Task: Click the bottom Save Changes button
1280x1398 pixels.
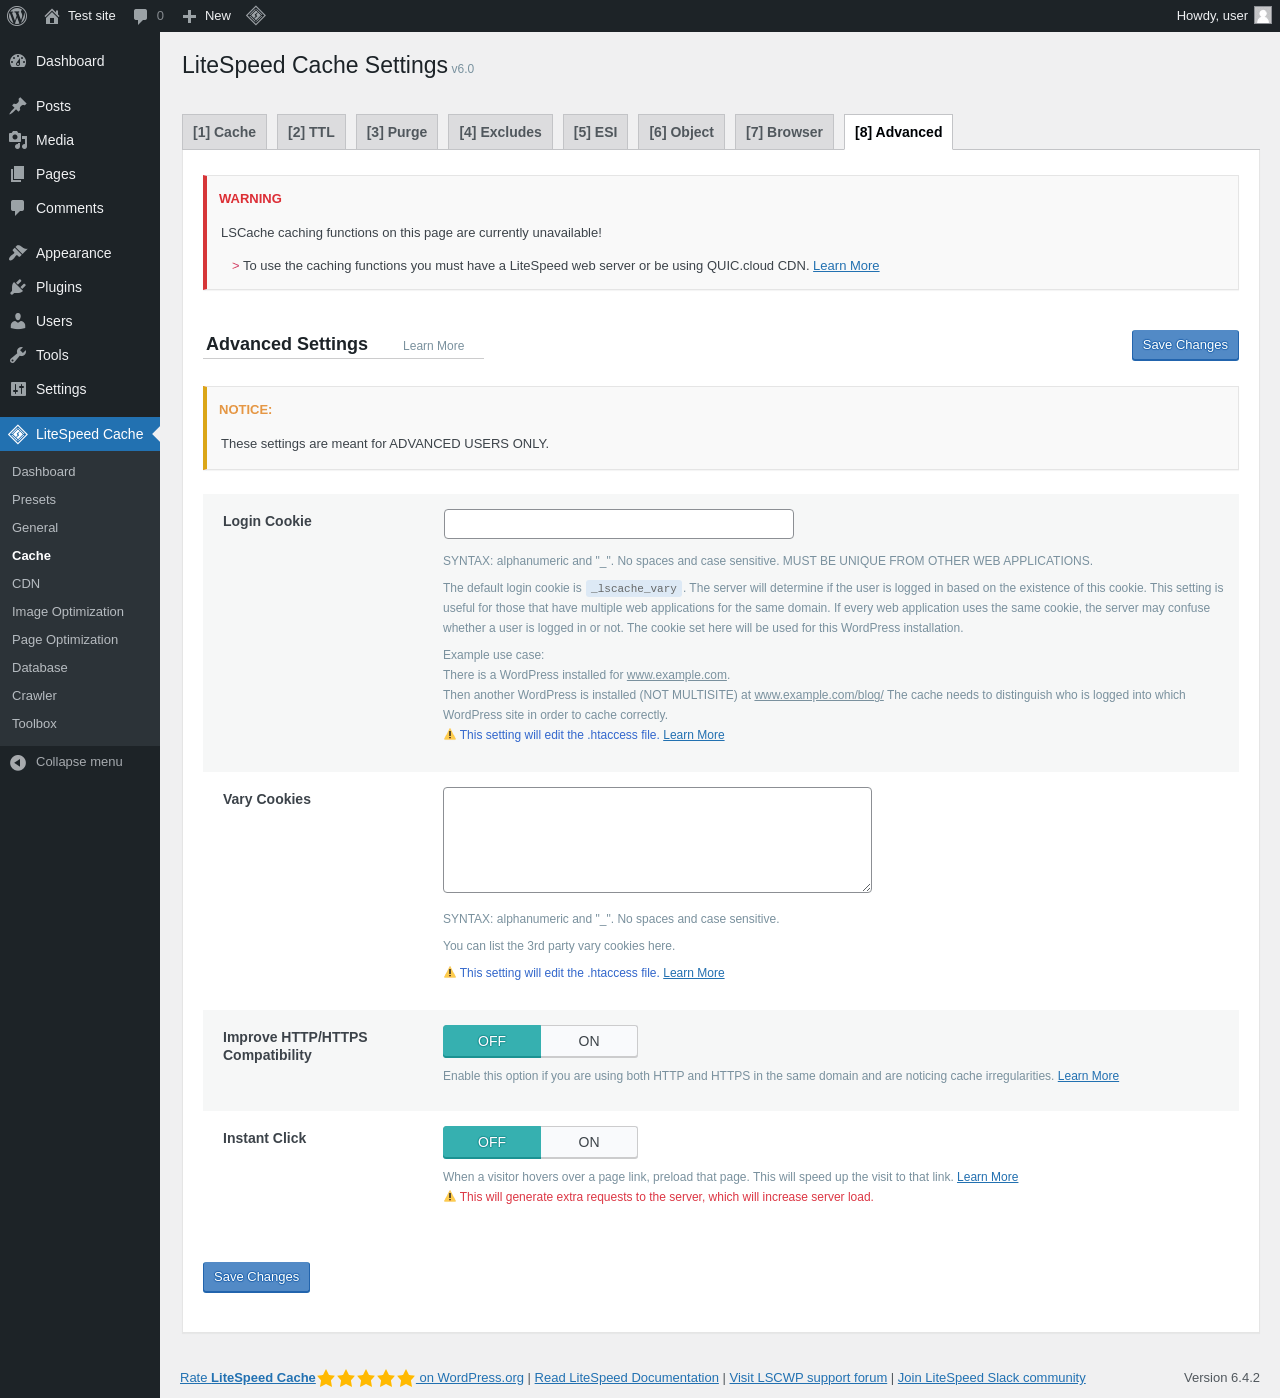Action: coord(256,1277)
